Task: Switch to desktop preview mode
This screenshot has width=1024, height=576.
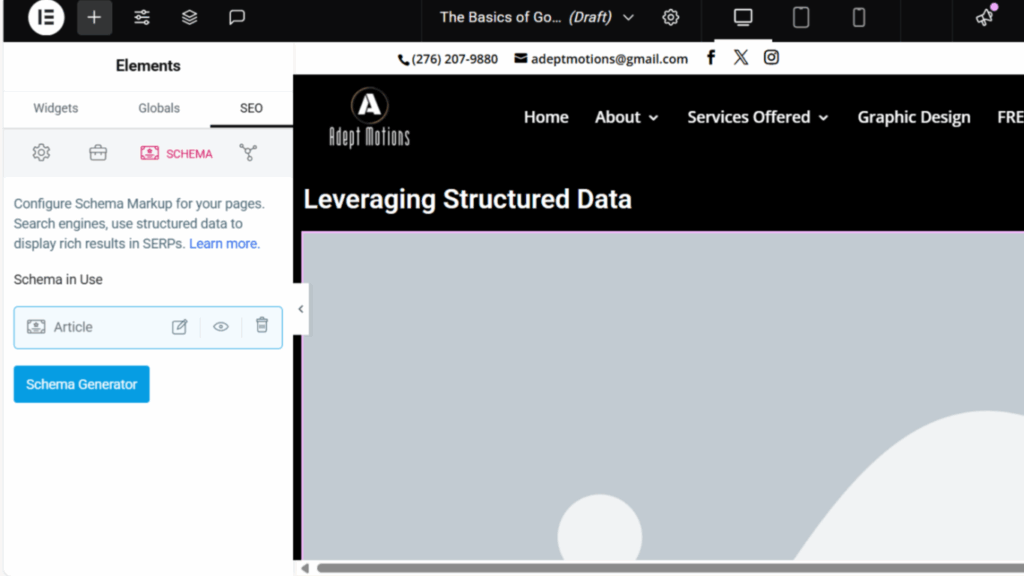Action: tap(743, 17)
